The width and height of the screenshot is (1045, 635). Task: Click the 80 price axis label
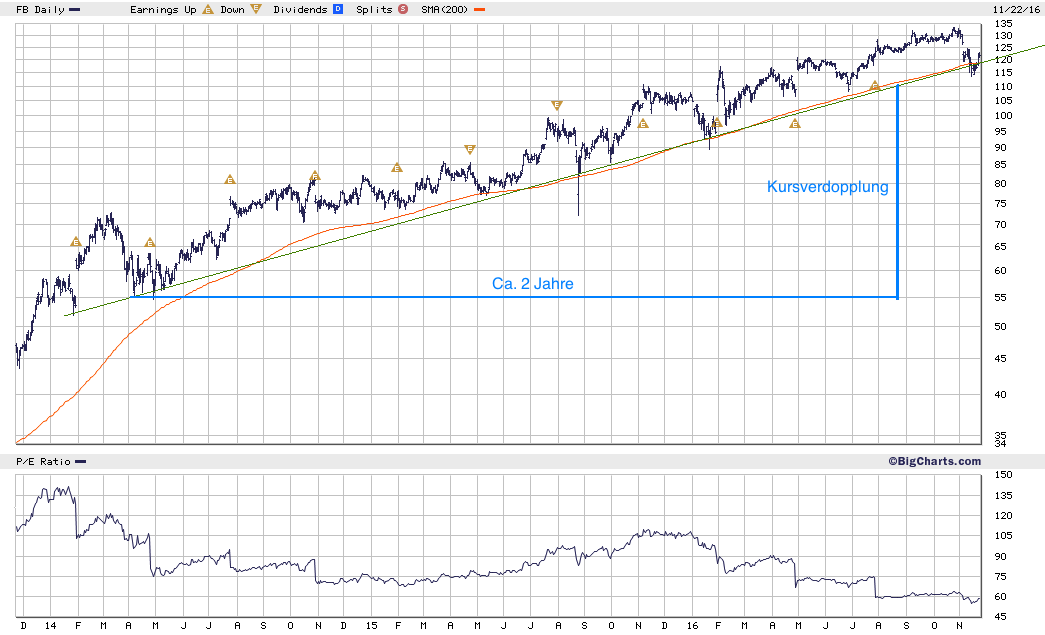tap(1000, 184)
